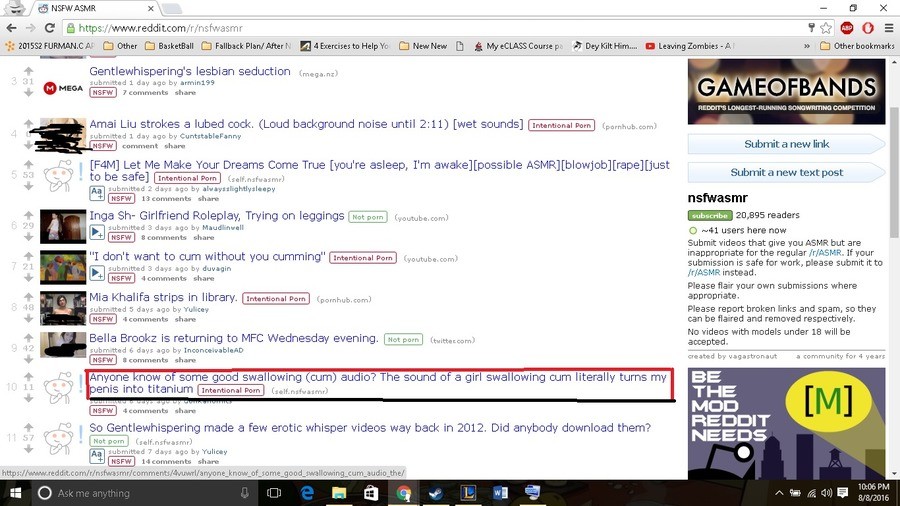
Task: Open Steam from the taskbar
Action: (x=436, y=493)
